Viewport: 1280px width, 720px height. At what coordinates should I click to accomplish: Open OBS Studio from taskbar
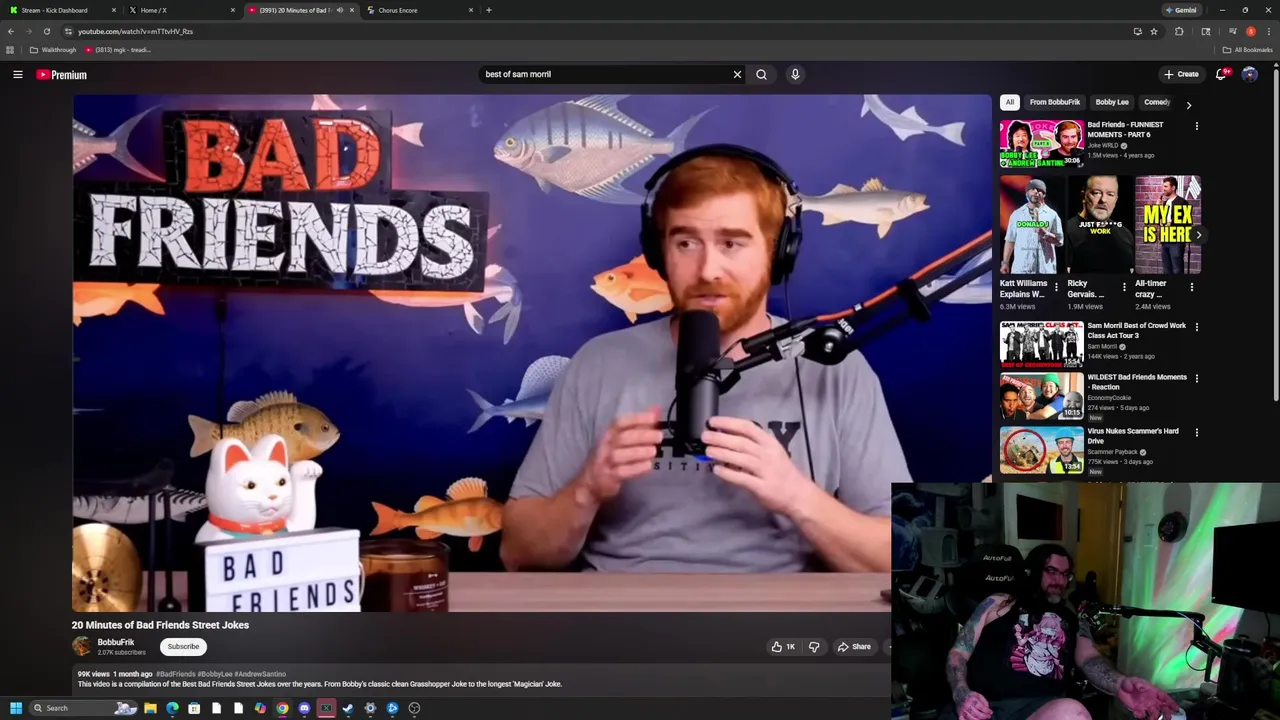tap(414, 708)
